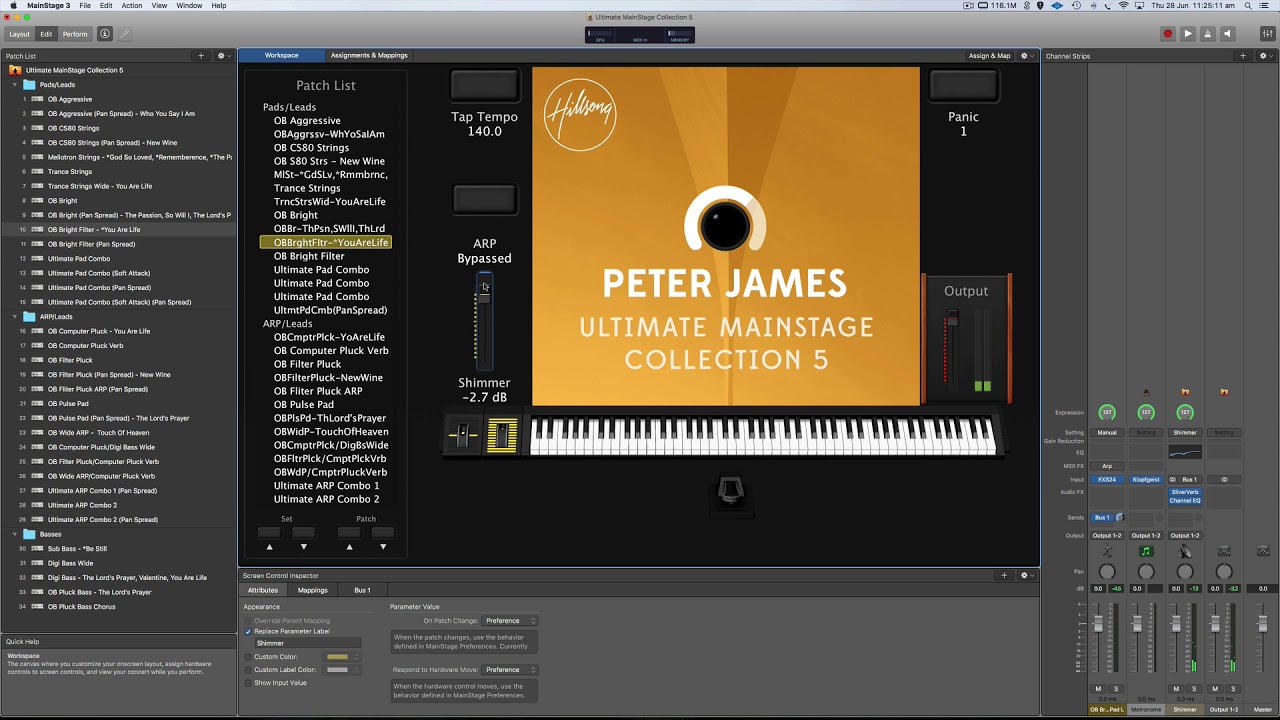Open the SilverVerb audio effect slot
Viewport: 1280px width, 720px height.
click(x=1185, y=492)
